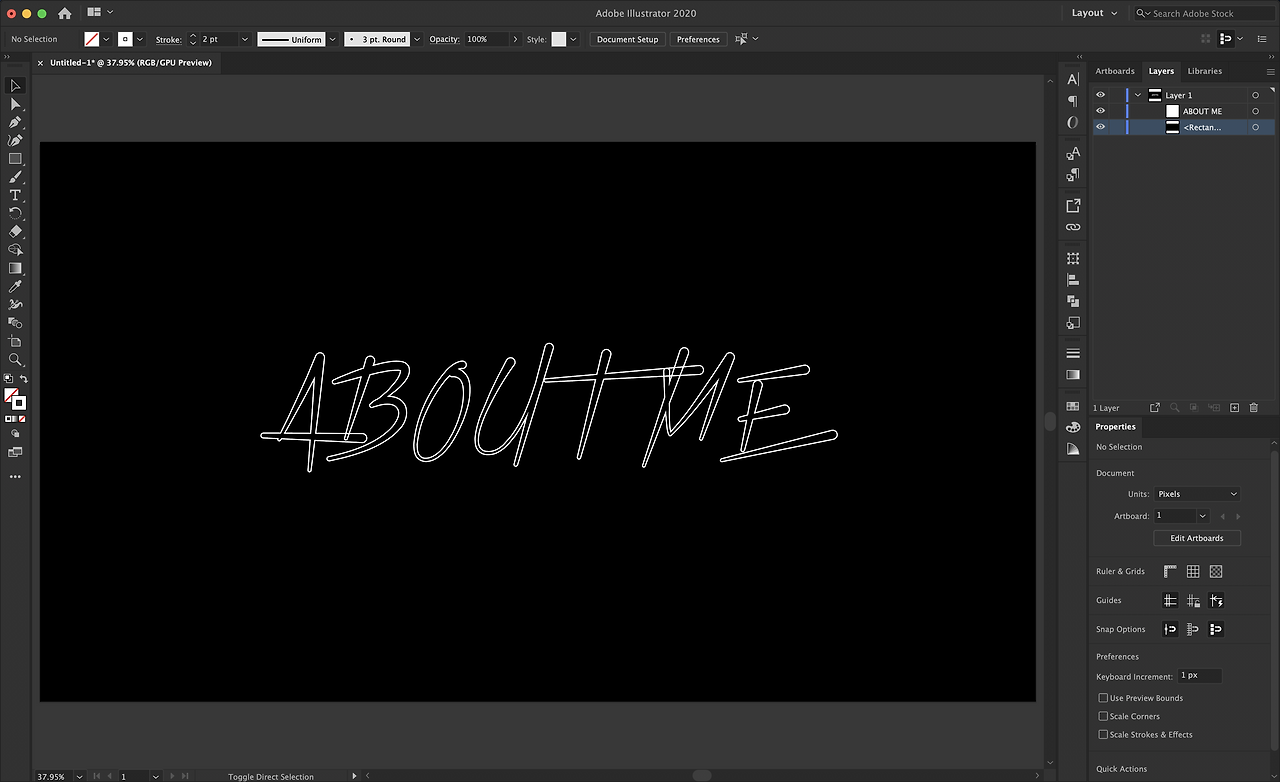
Task: Enable Use Preview Bounds checkbox
Action: [1103, 698]
